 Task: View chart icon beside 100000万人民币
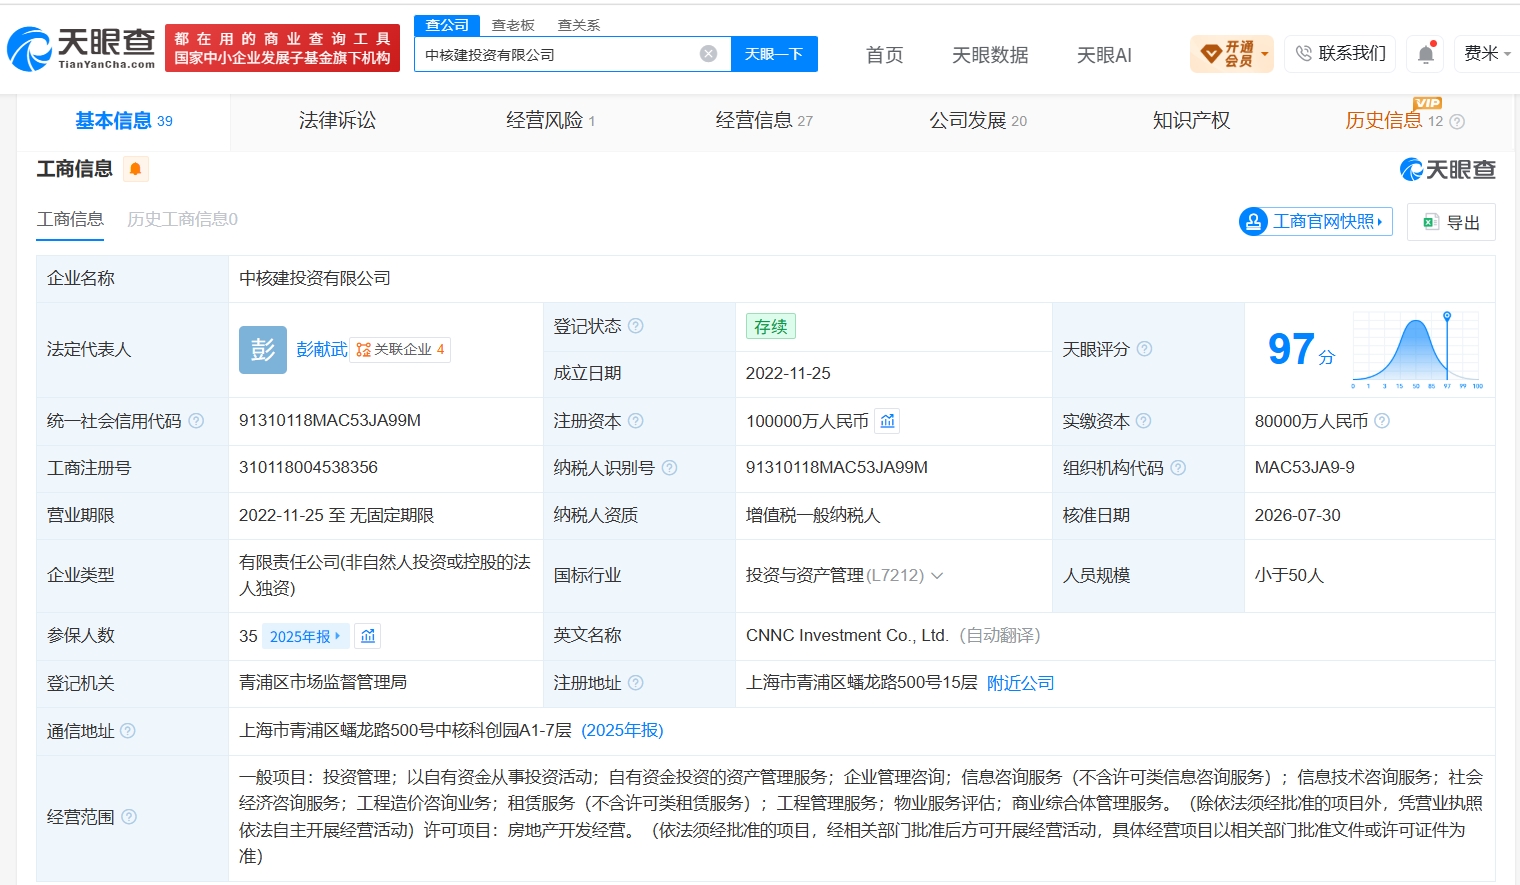coord(887,421)
